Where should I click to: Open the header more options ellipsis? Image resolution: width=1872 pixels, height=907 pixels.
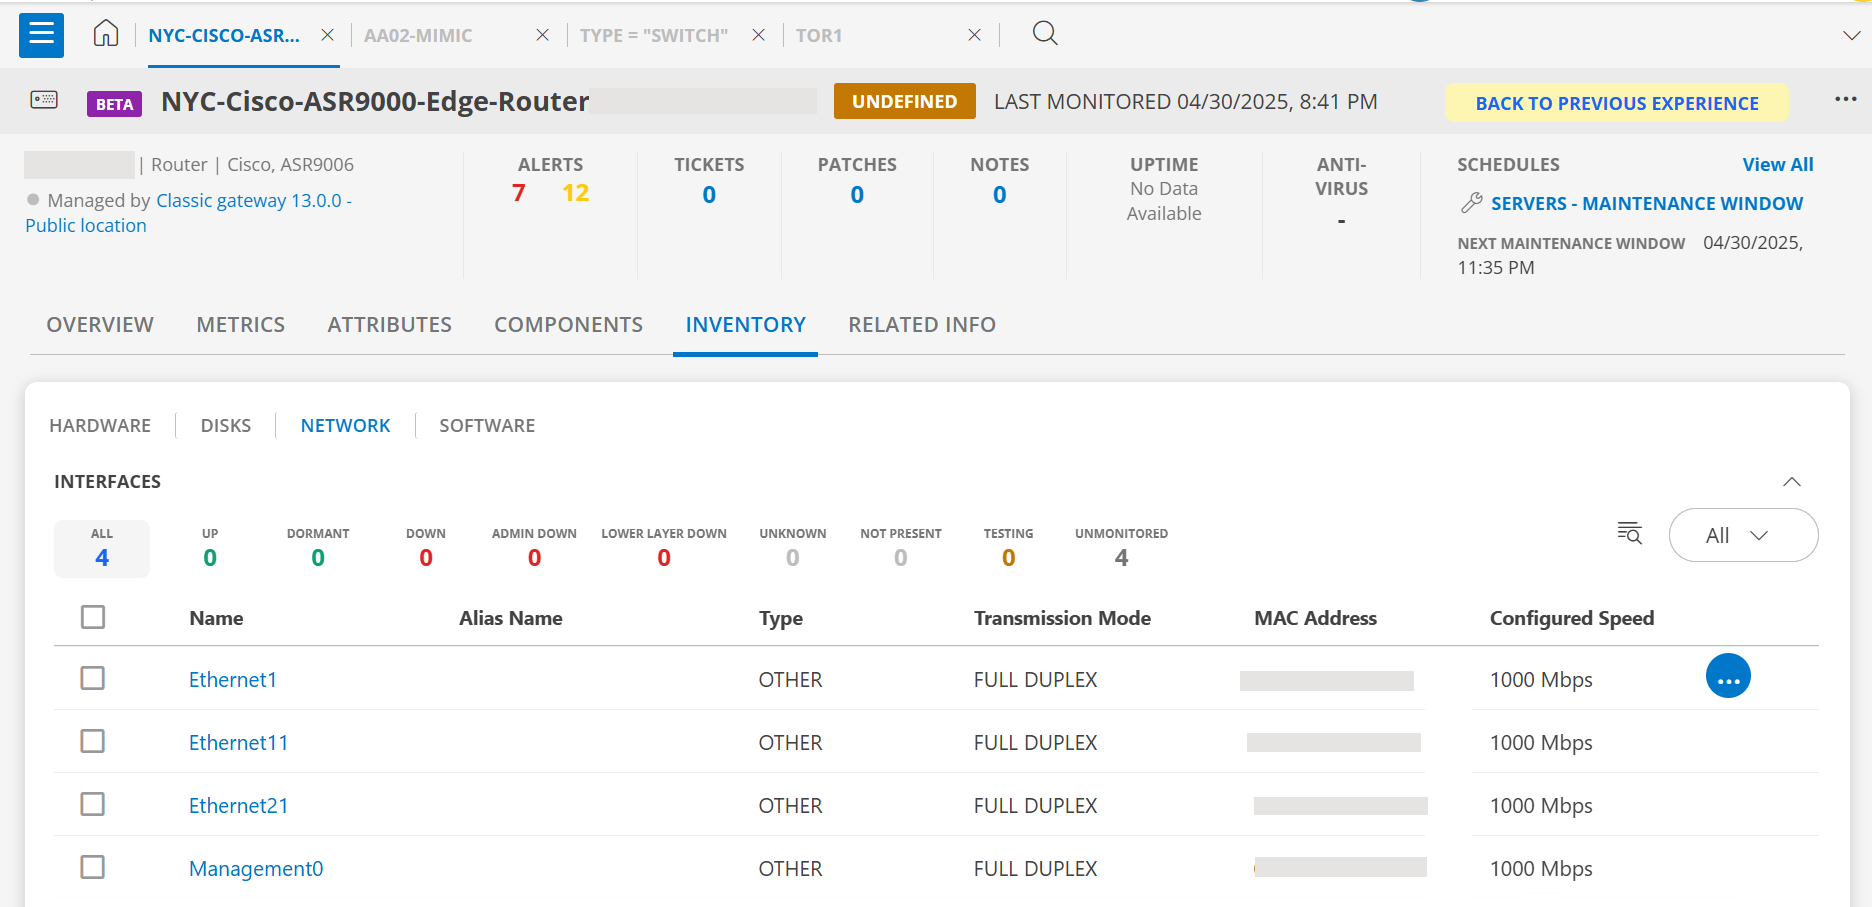(x=1846, y=99)
